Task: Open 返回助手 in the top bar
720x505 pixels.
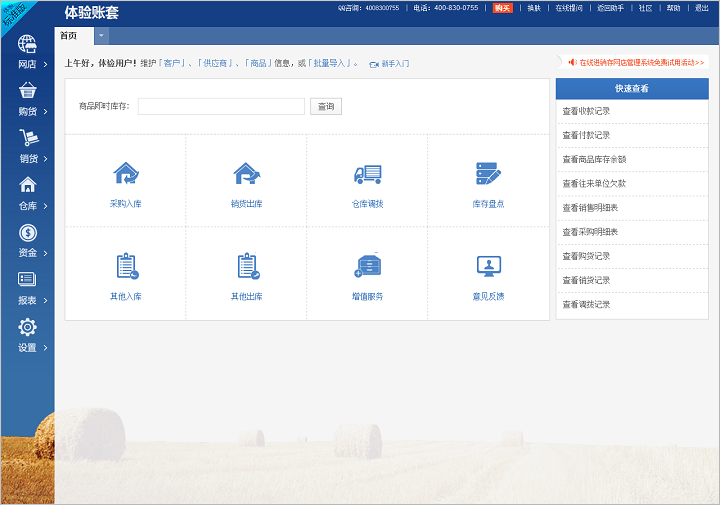Action: [x=610, y=8]
